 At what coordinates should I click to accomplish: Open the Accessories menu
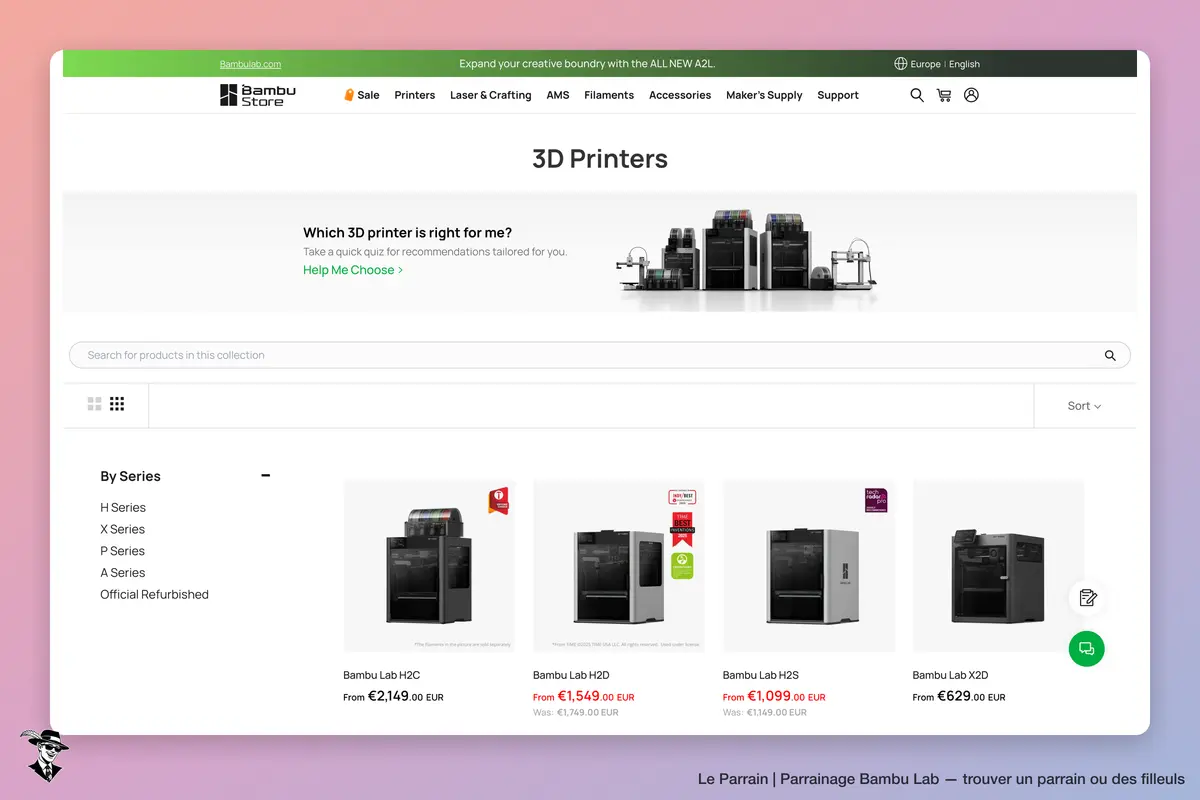680,95
